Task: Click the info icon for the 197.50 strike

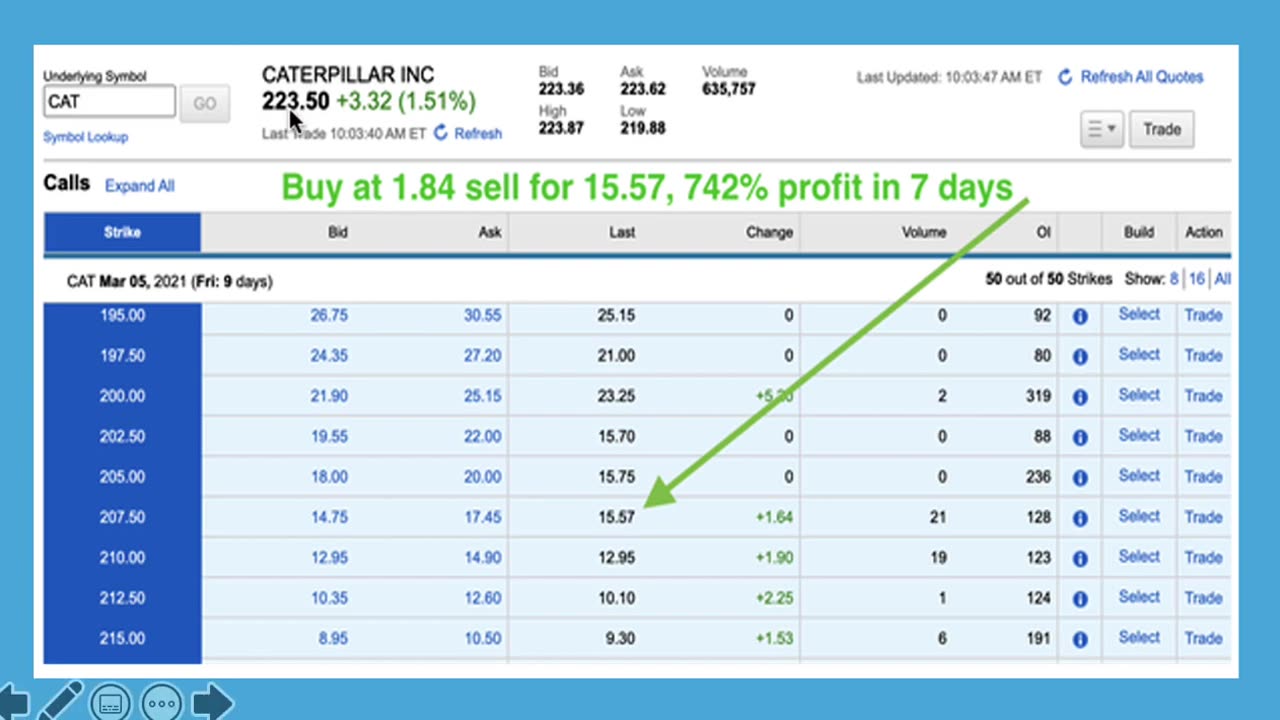Action: pyautogui.click(x=1080, y=356)
